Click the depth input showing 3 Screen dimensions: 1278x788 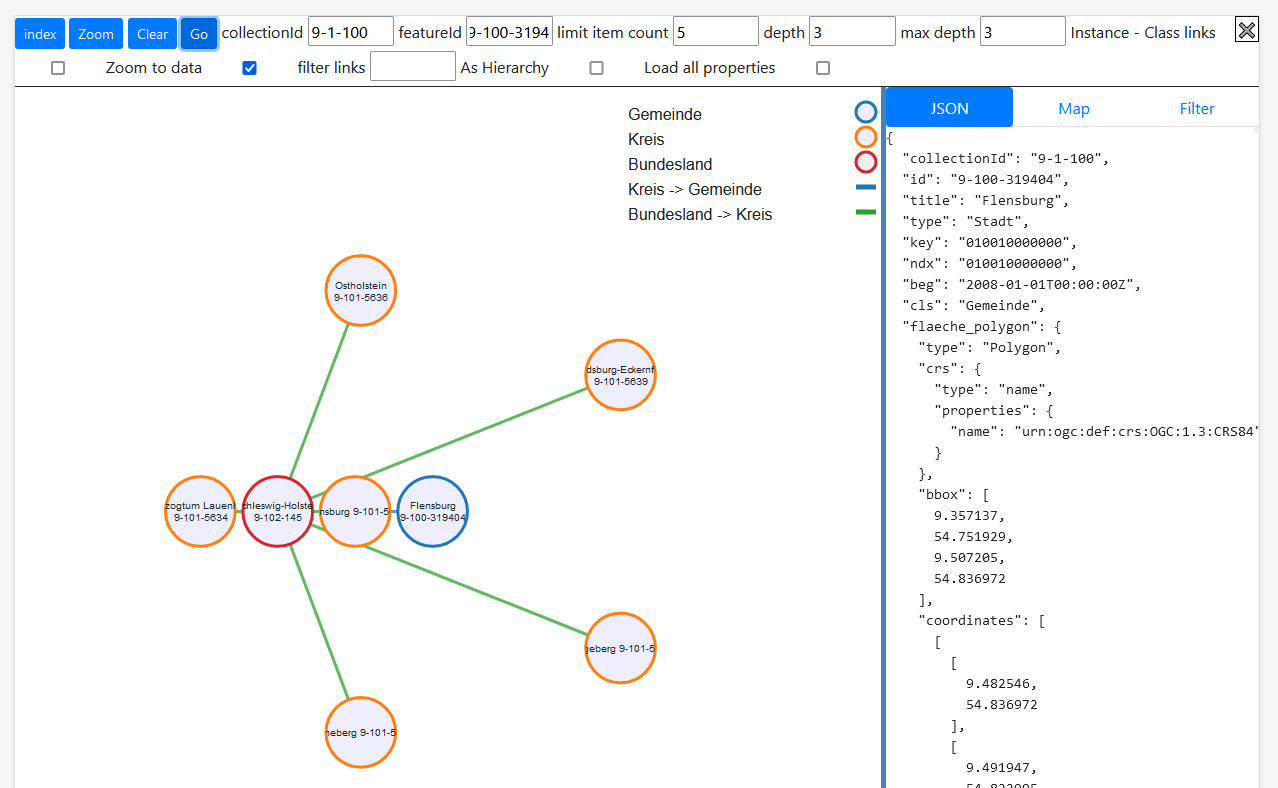click(852, 32)
